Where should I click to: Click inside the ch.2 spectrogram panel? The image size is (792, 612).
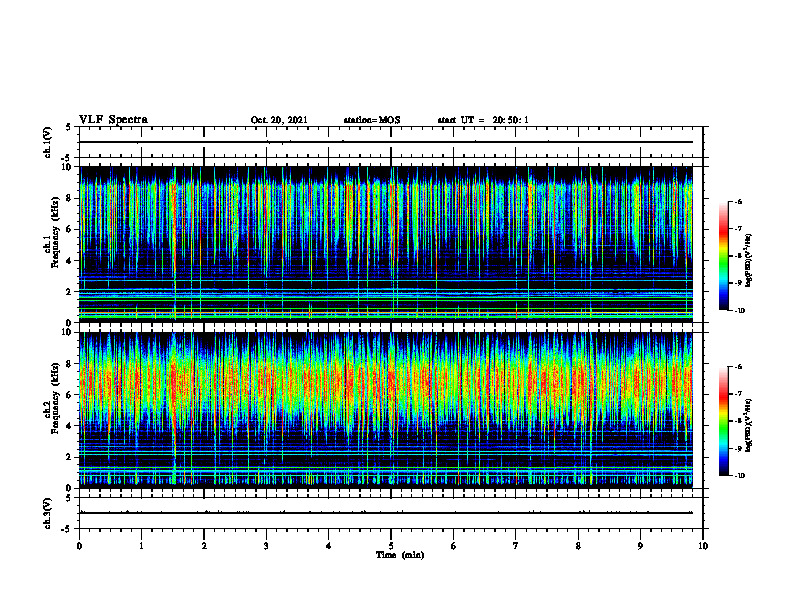coord(386,410)
